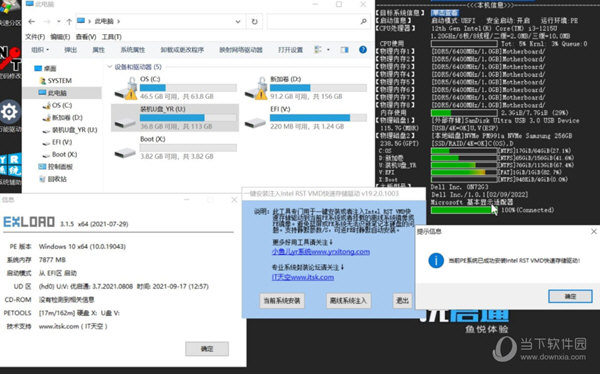Click 离线系统注入 in the Intel RST tool
The height and width of the screenshot is (374, 600).
point(348,301)
